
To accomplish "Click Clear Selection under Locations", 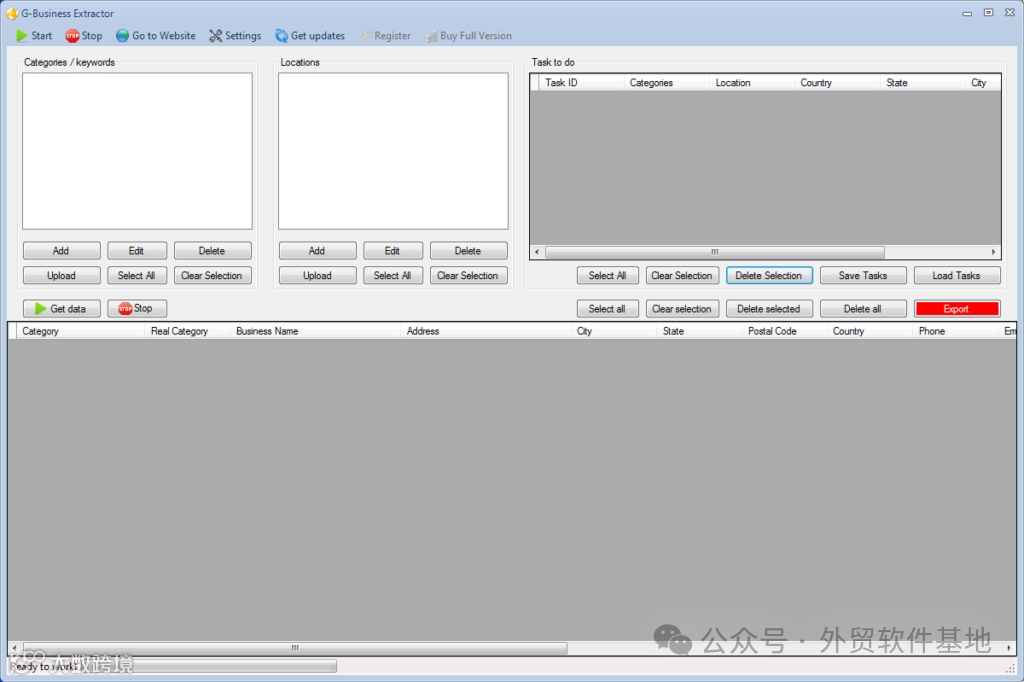I will tap(468, 276).
